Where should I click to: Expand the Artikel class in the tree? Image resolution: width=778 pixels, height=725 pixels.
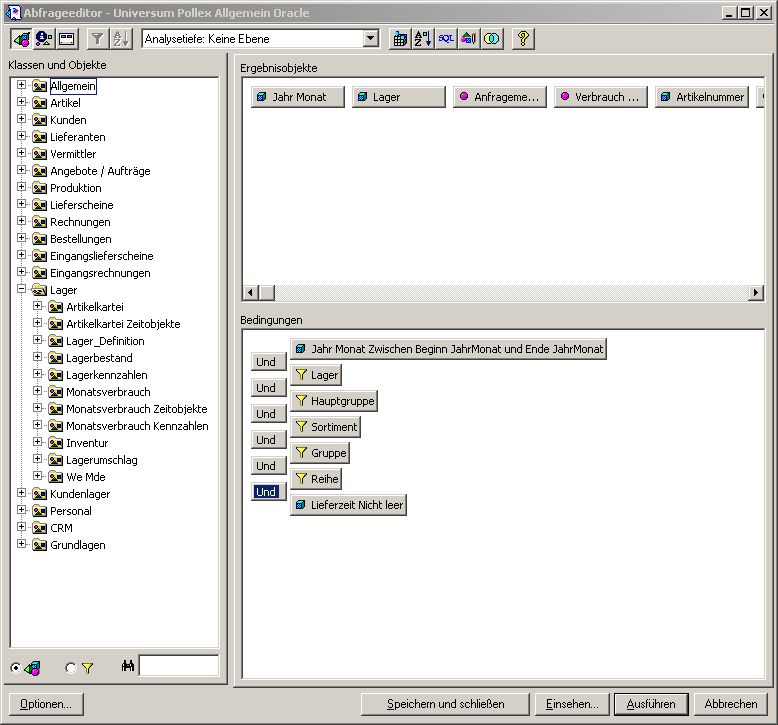(21, 103)
